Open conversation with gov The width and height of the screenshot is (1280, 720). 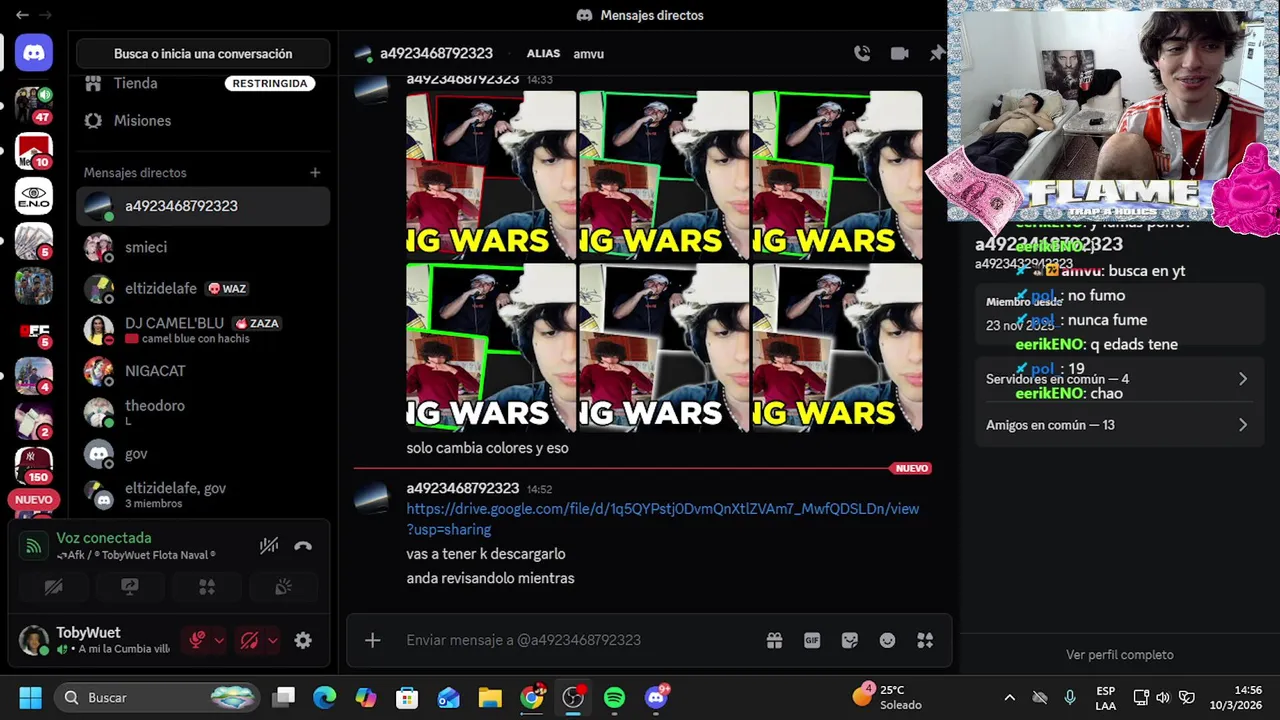203,454
